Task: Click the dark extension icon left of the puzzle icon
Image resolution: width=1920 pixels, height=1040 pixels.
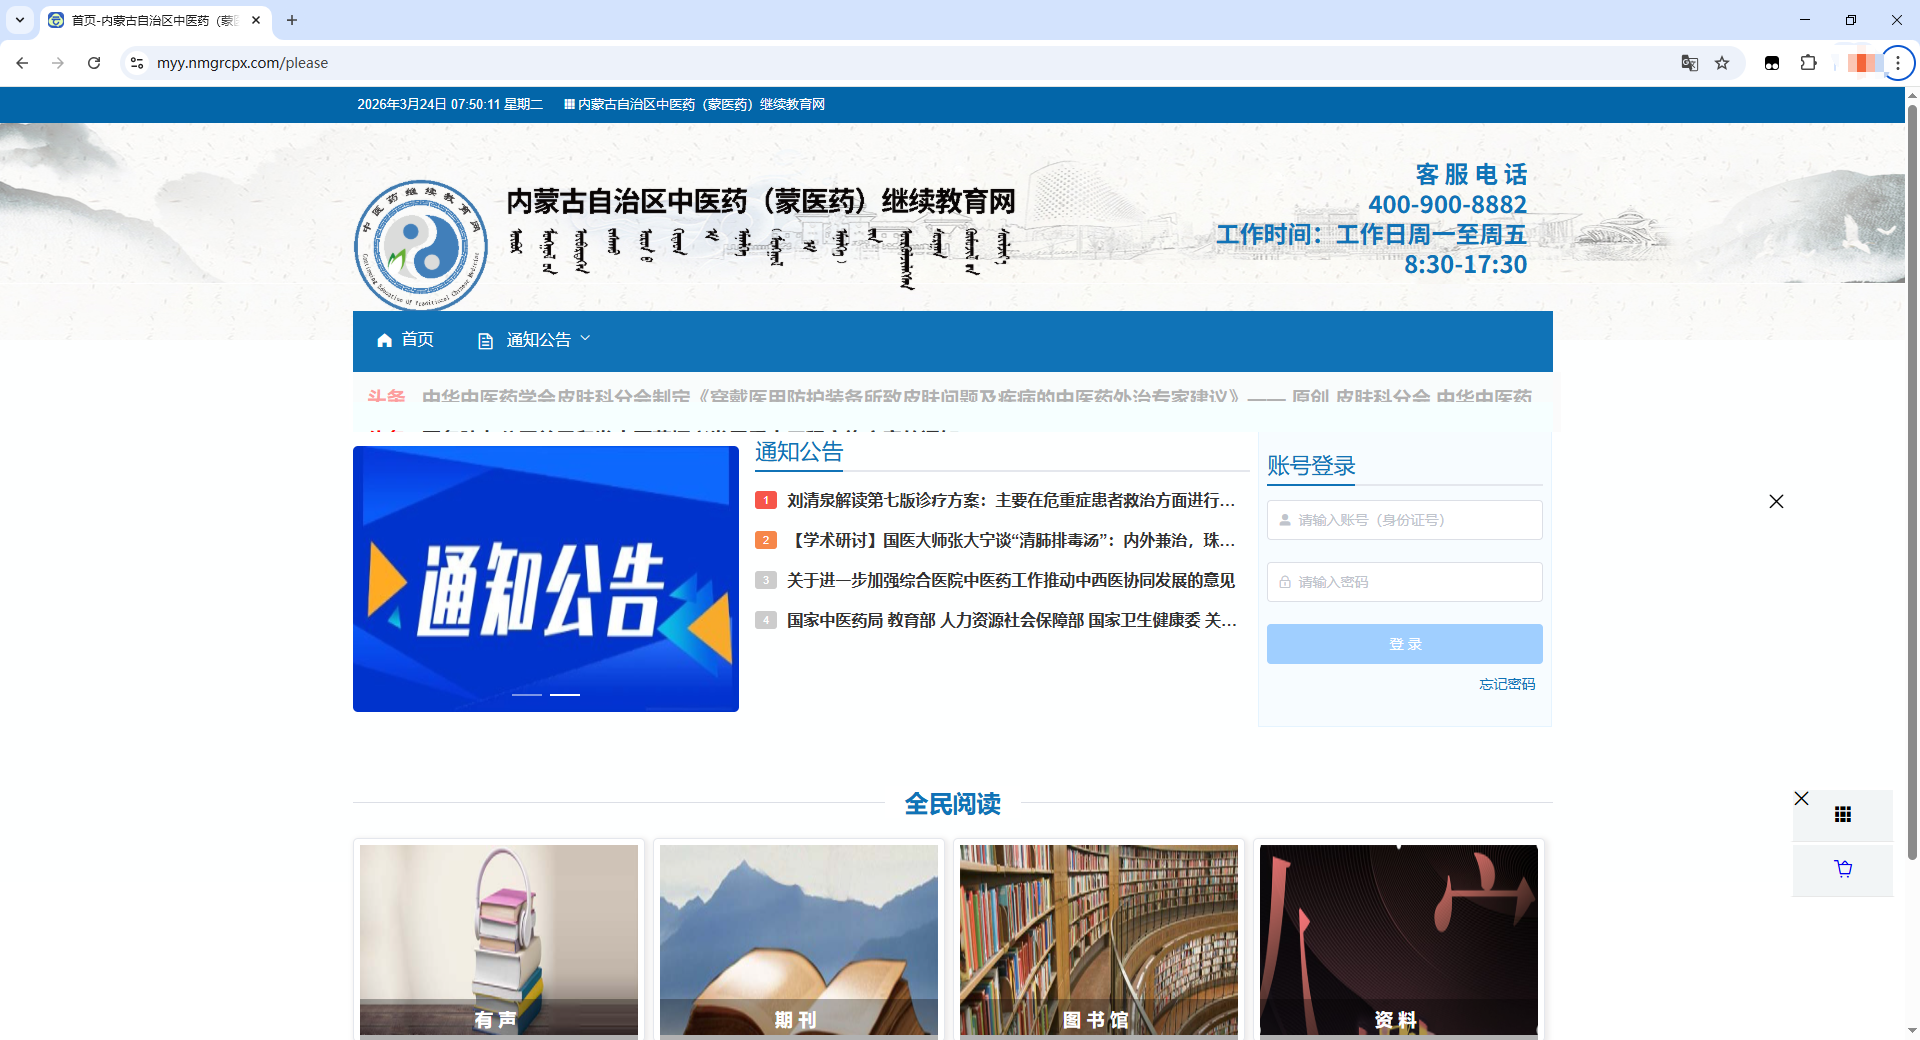Action: tap(1772, 63)
